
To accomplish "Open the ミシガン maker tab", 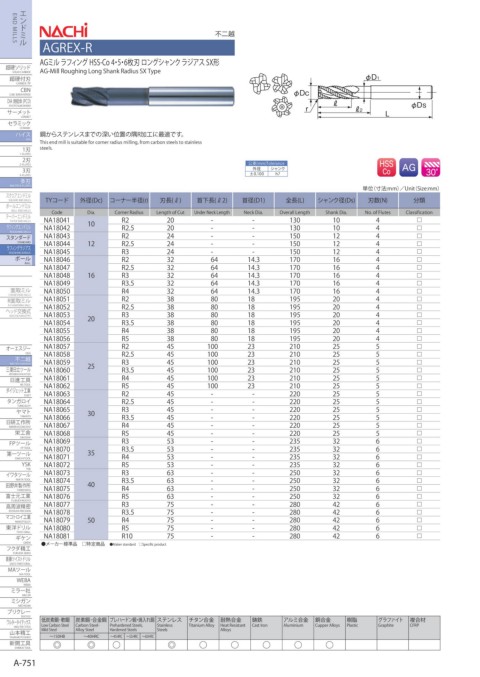I will tap(16, 602).
